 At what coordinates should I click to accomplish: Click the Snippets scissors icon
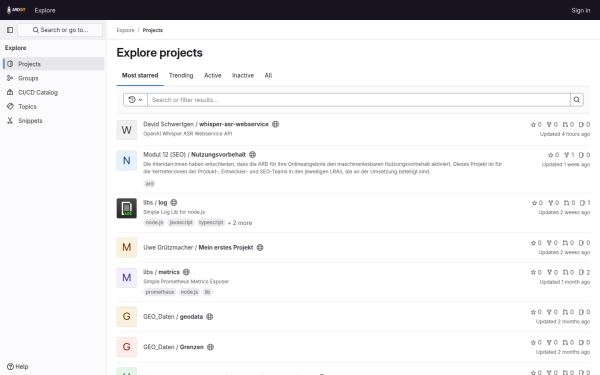point(10,121)
